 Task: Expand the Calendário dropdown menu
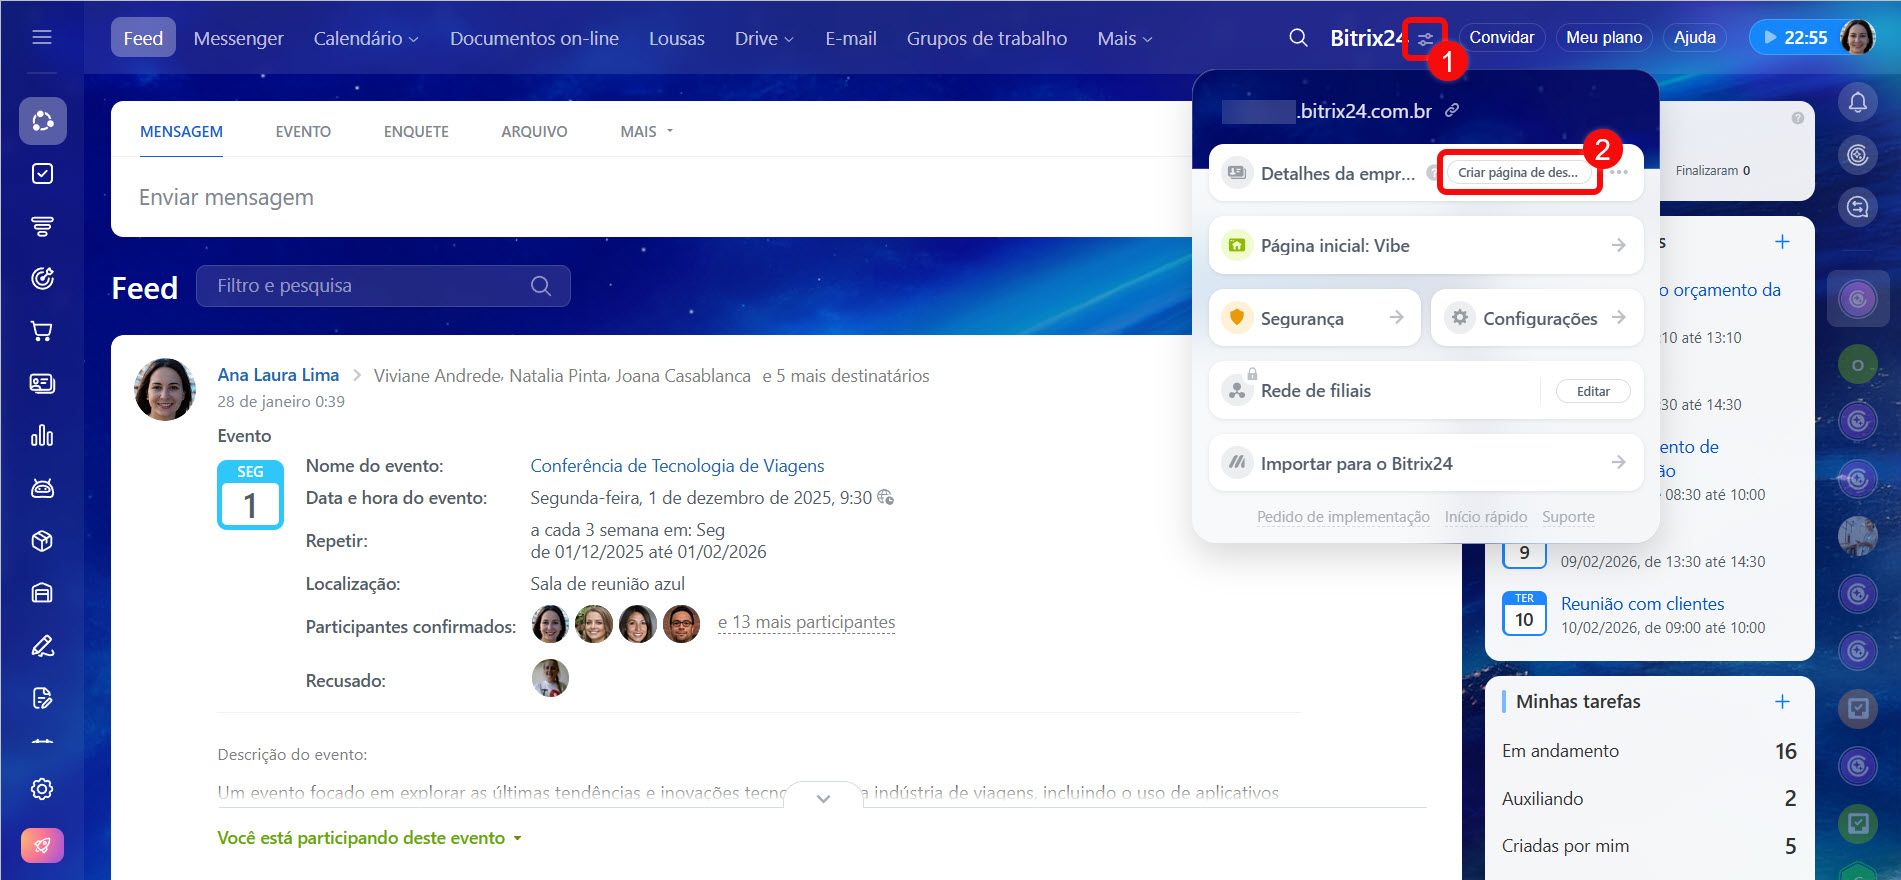(x=366, y=38)
